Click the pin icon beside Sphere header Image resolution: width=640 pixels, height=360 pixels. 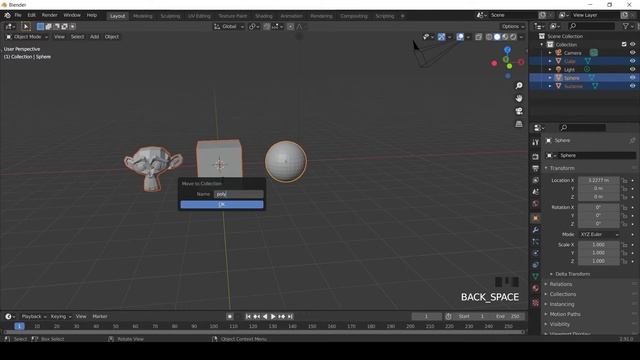coord(632,140)
